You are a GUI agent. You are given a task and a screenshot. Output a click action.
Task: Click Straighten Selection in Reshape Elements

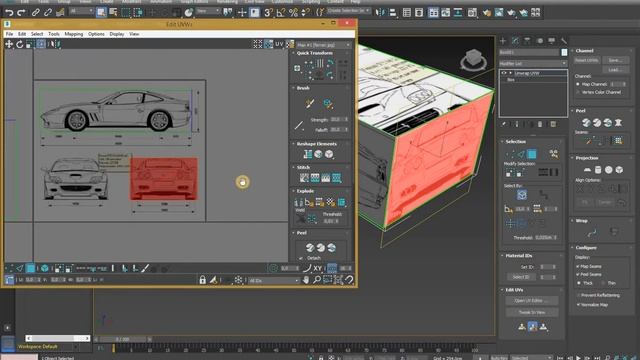coord(308,154)
